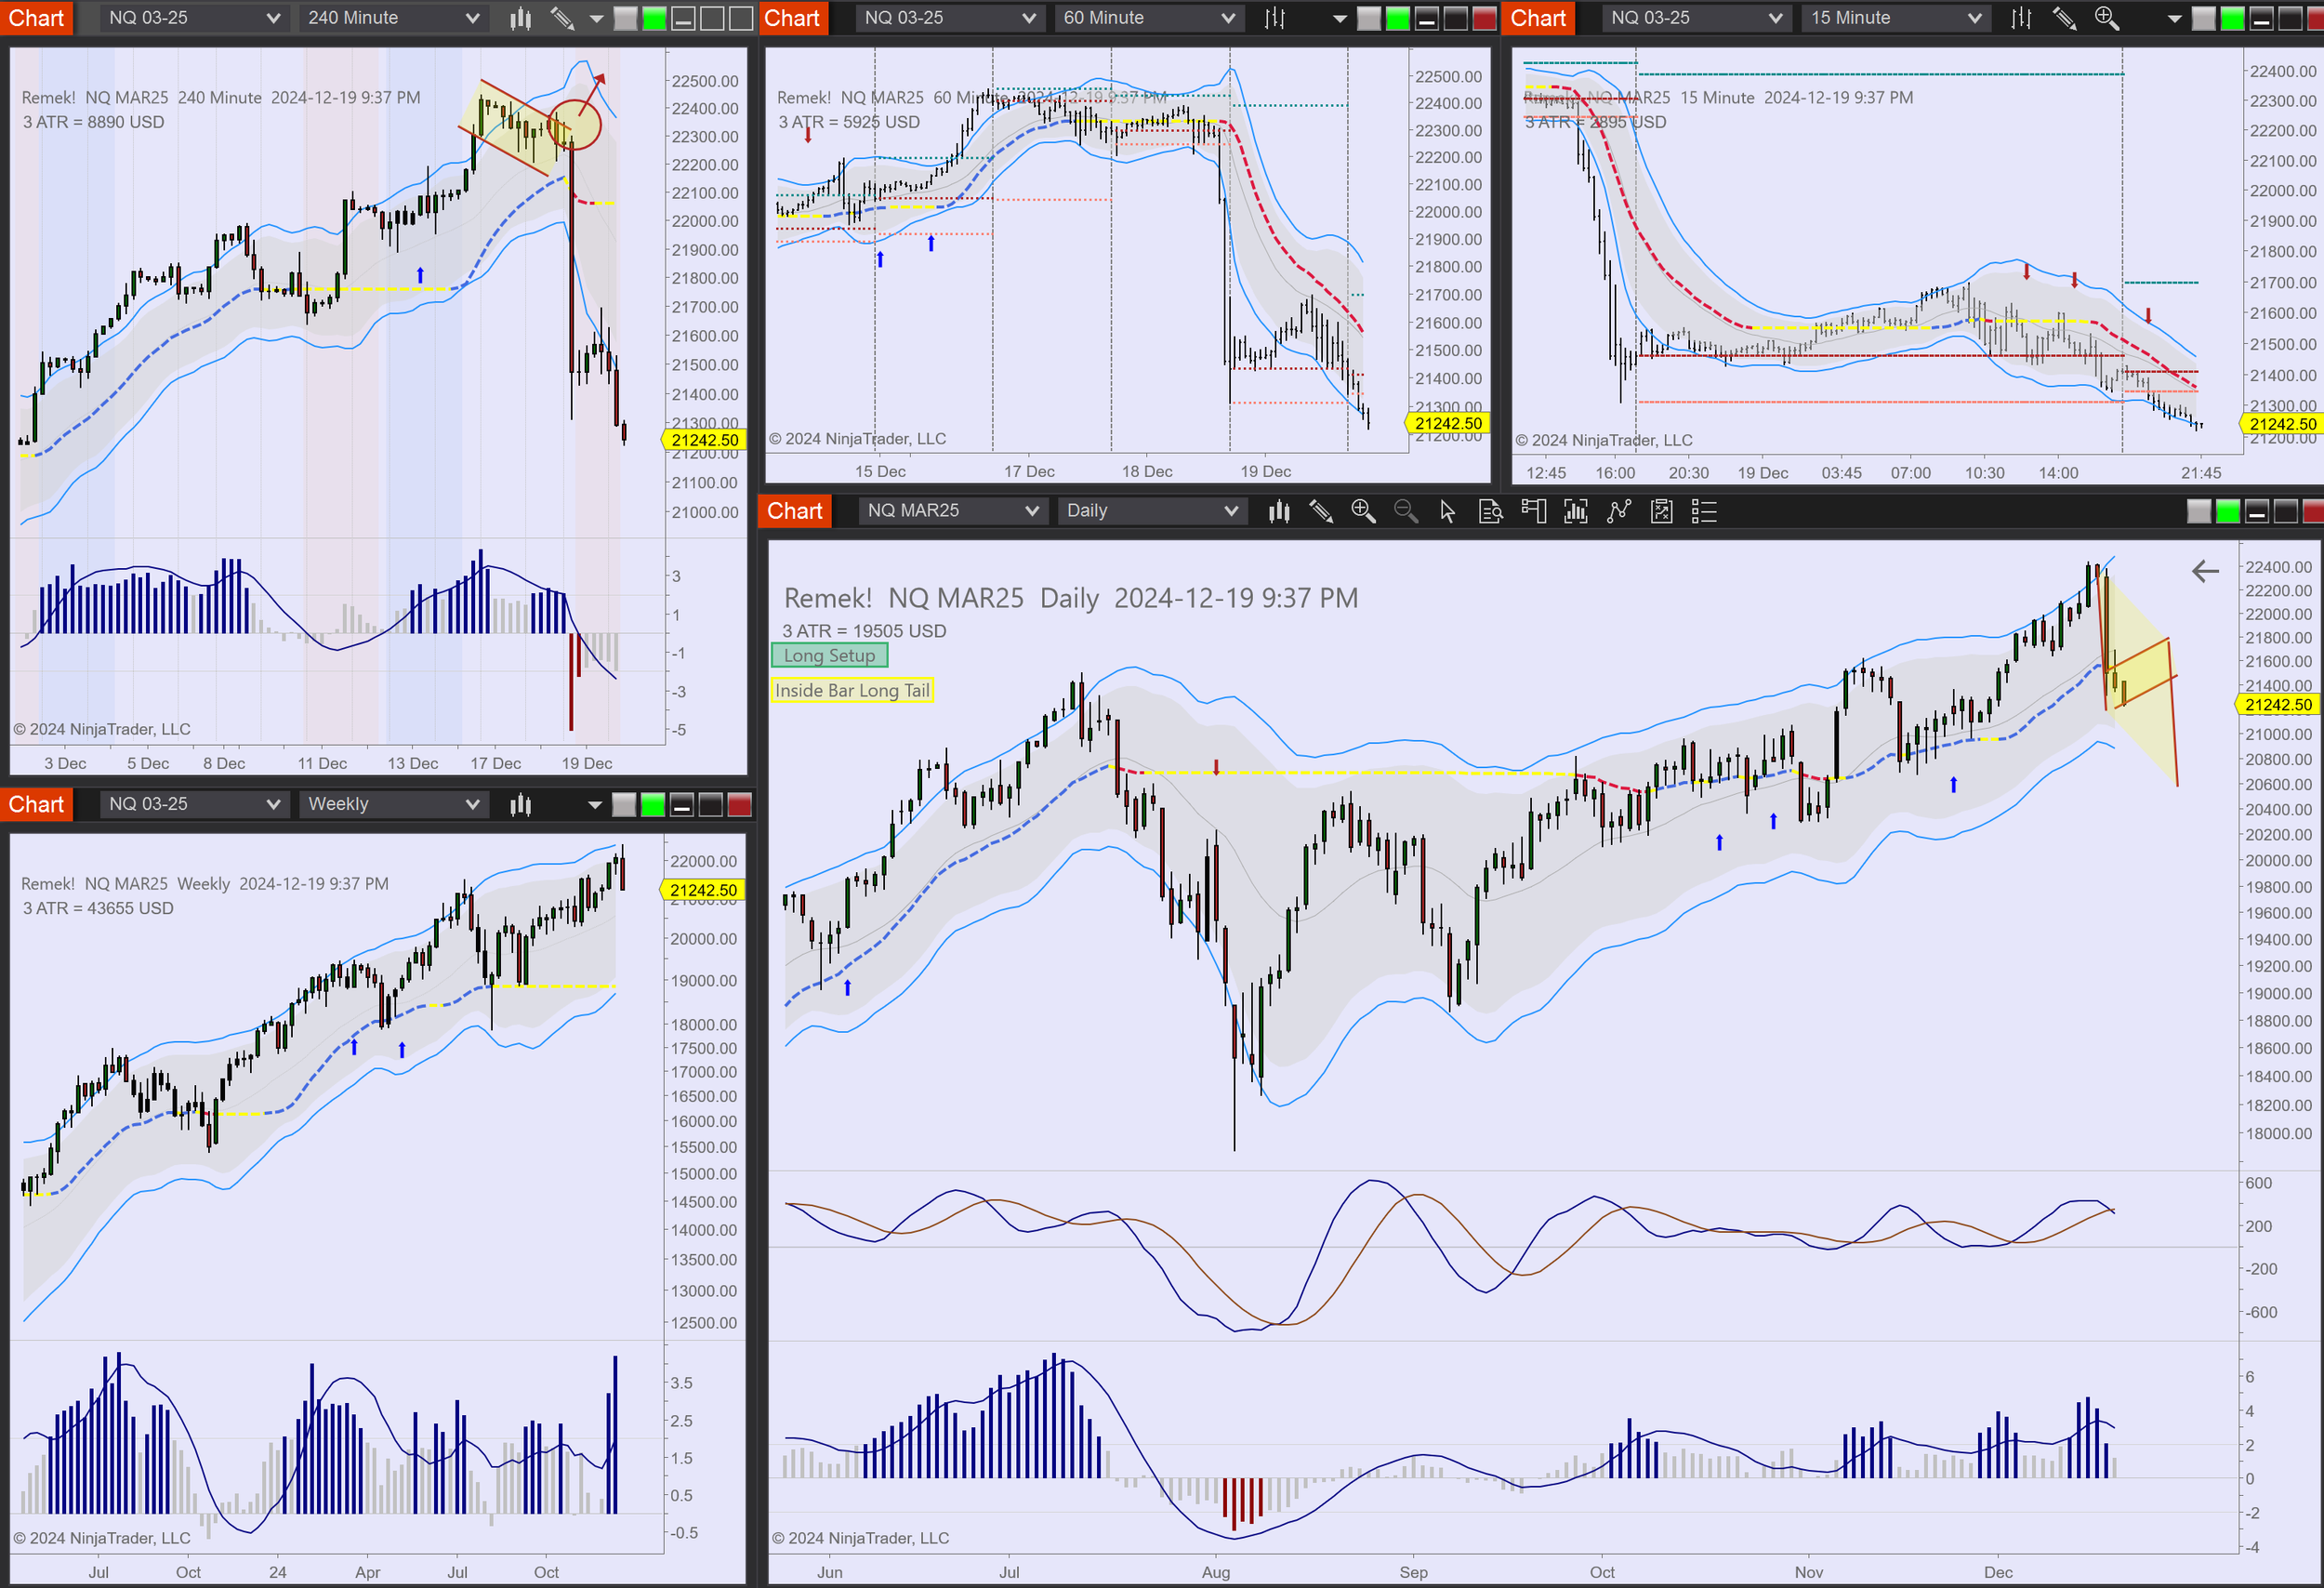Click Chart tab of 60 Minute panel
2324x1588 pixels.
pos(792,18)
